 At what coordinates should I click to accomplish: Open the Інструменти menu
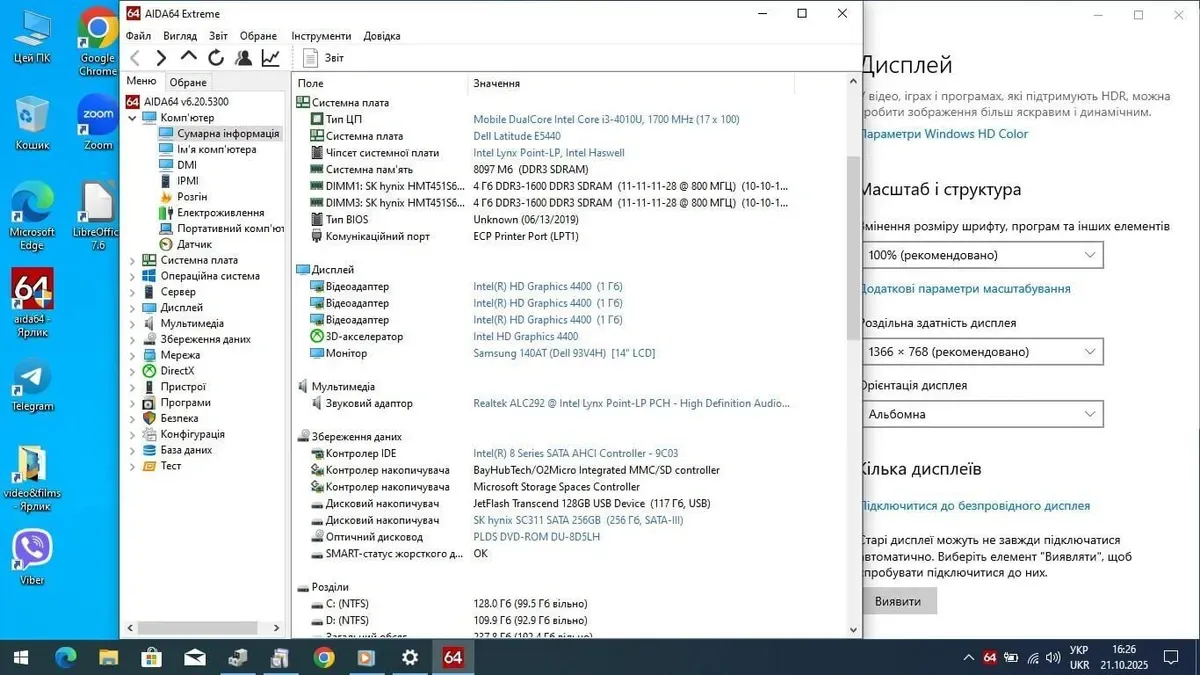click(321, 36)
